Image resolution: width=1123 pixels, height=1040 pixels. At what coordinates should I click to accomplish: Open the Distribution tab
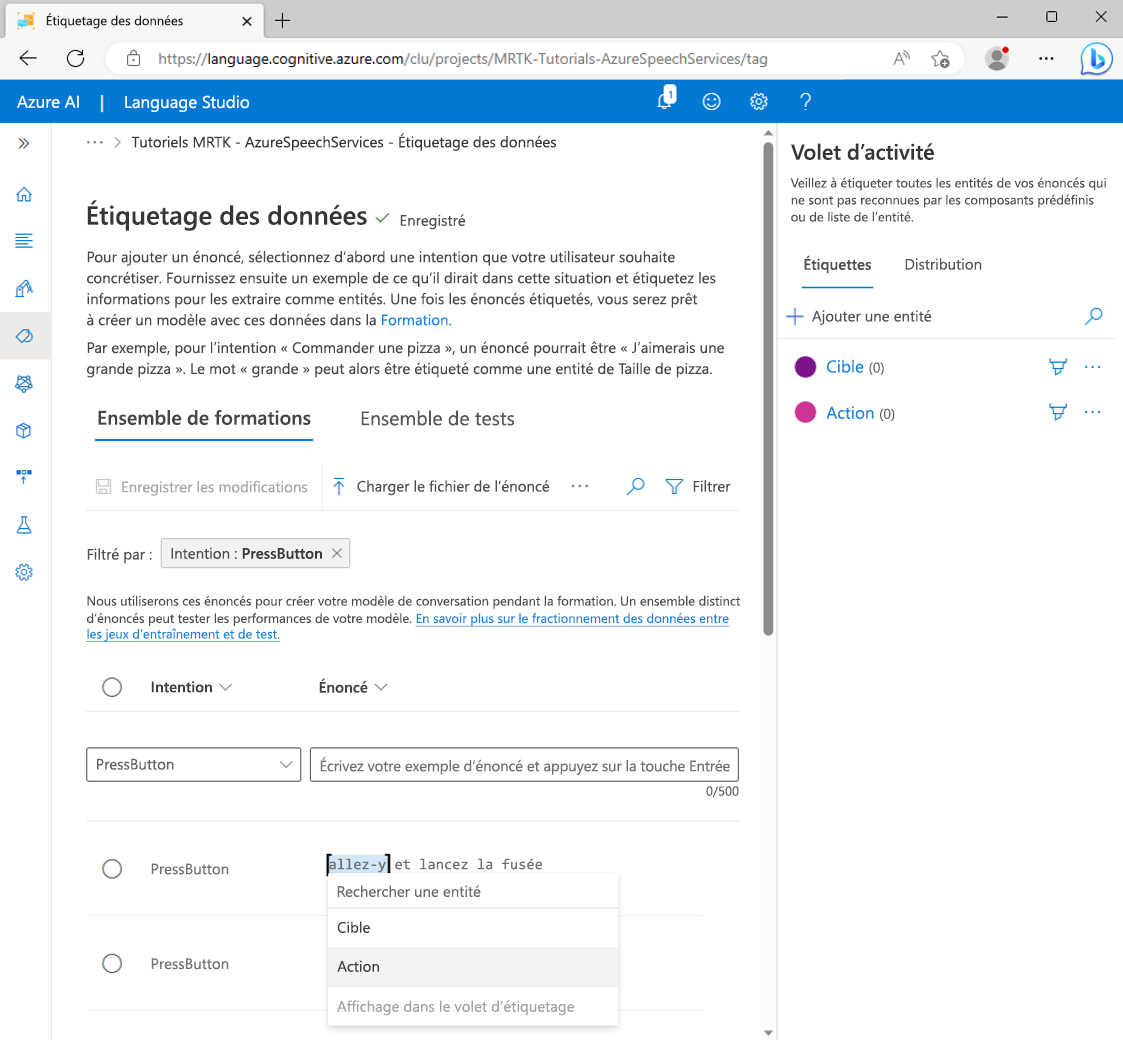[943, 264]
